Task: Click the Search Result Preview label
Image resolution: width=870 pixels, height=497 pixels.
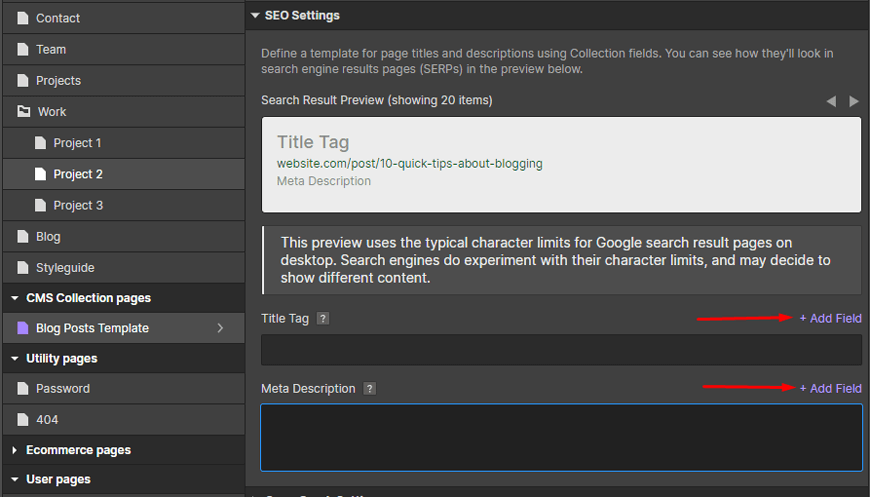Action: [377, 100]
